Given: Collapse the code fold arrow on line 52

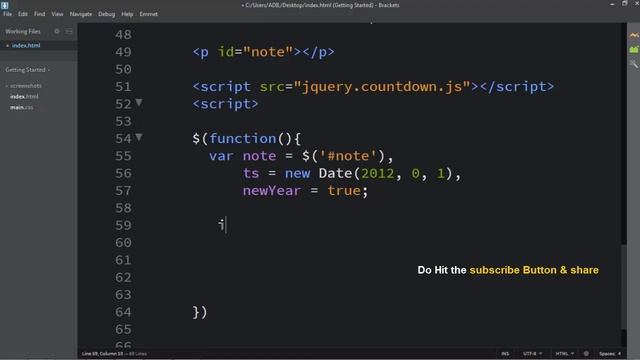Looking at the screenshot, I should coord(139,103).
